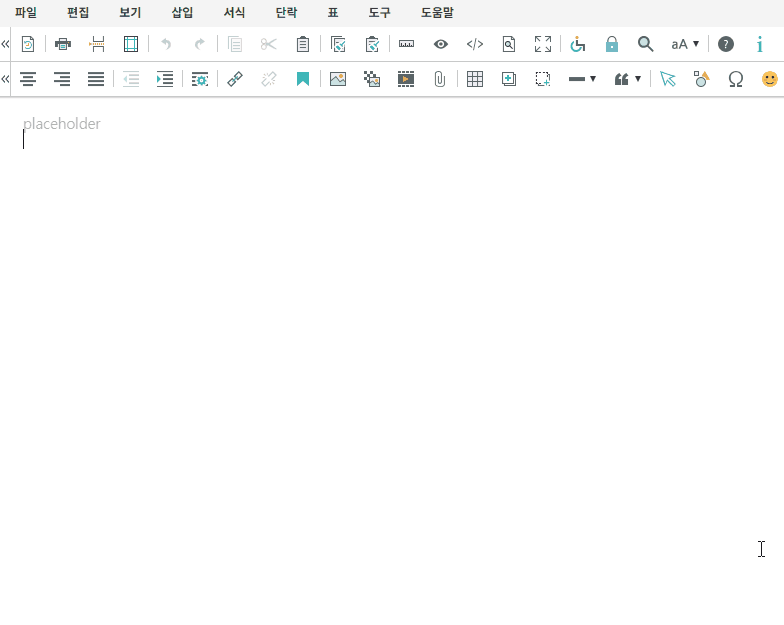The width and height of the screenshot is (784, 625).
Task: Expand the quotation mark dropdown
Action: 628,79
